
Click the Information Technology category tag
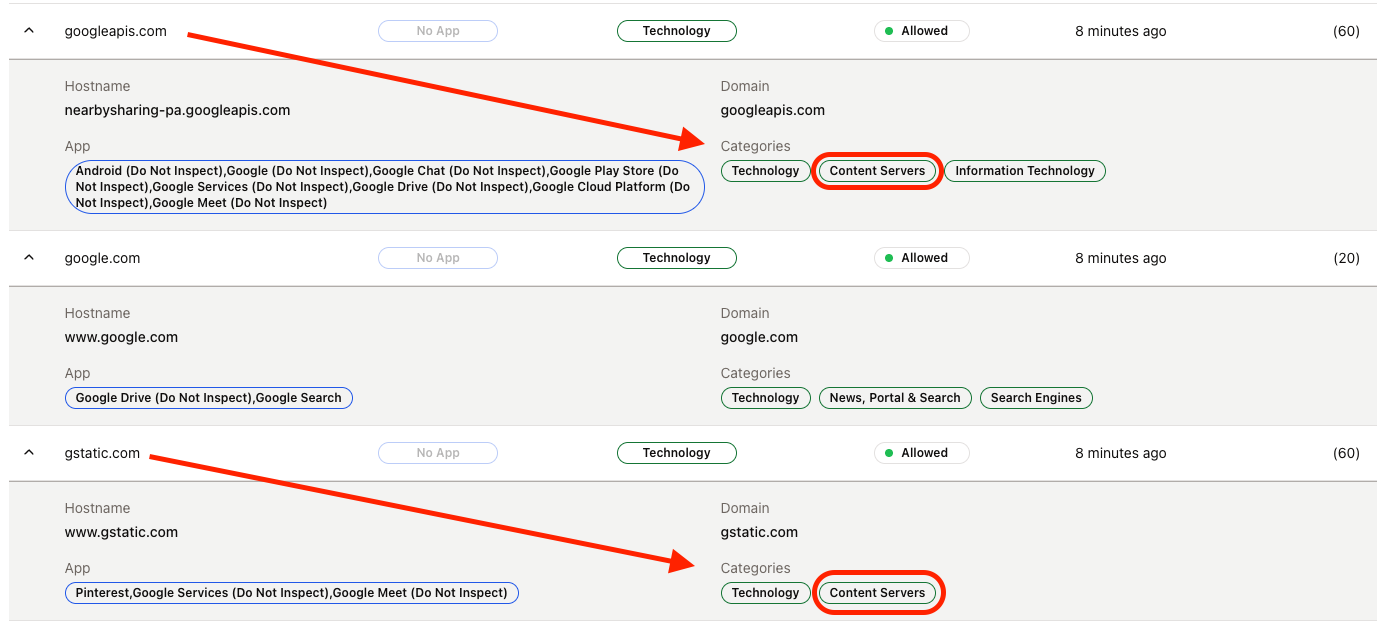click(1025, 171)
